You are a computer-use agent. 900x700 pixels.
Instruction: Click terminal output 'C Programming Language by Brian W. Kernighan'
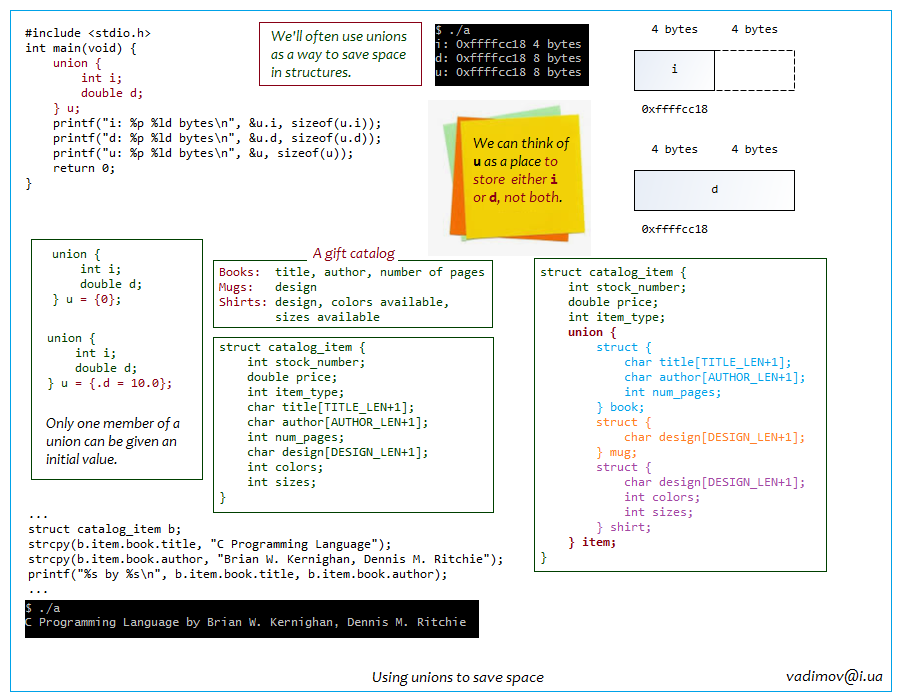coord(246,623)
